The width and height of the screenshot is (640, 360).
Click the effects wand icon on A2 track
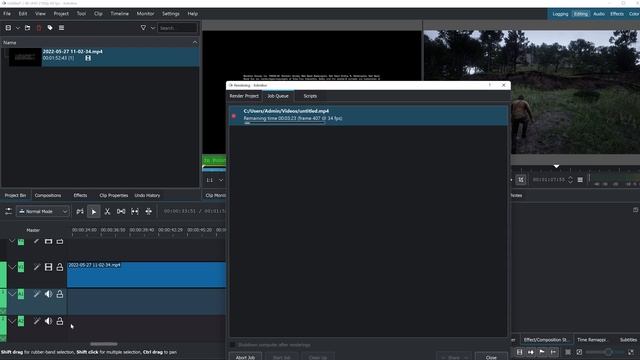(37, 321)
